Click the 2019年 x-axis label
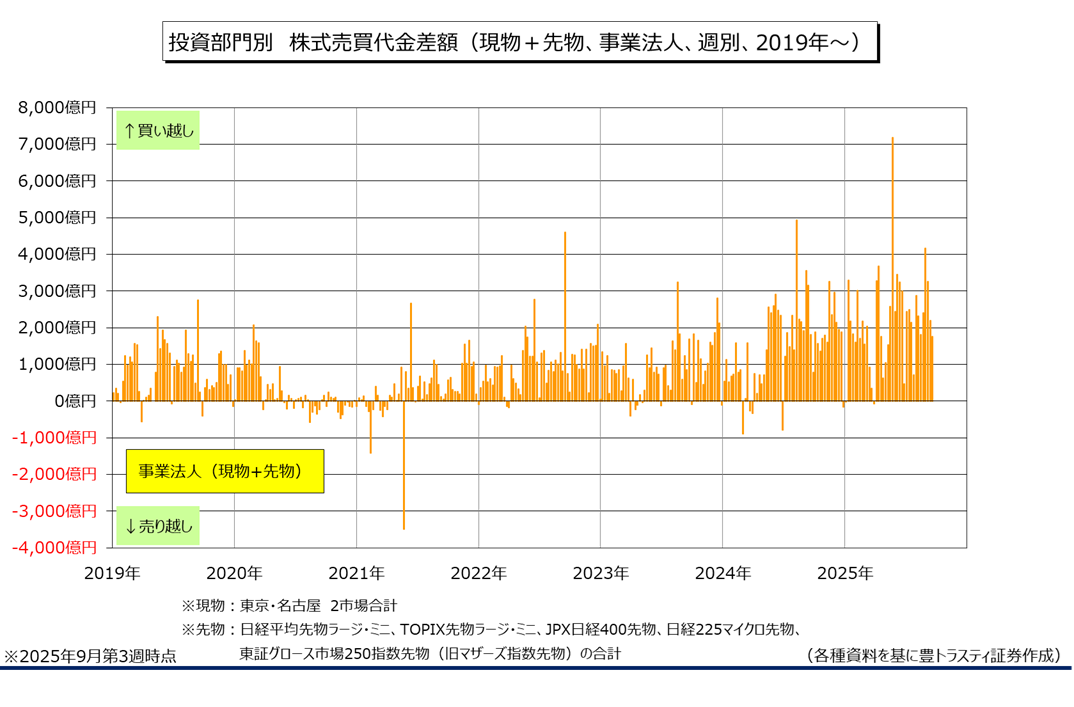Image resolution: width=1074 pixels, height=707 pixels. tap(112, 574)
